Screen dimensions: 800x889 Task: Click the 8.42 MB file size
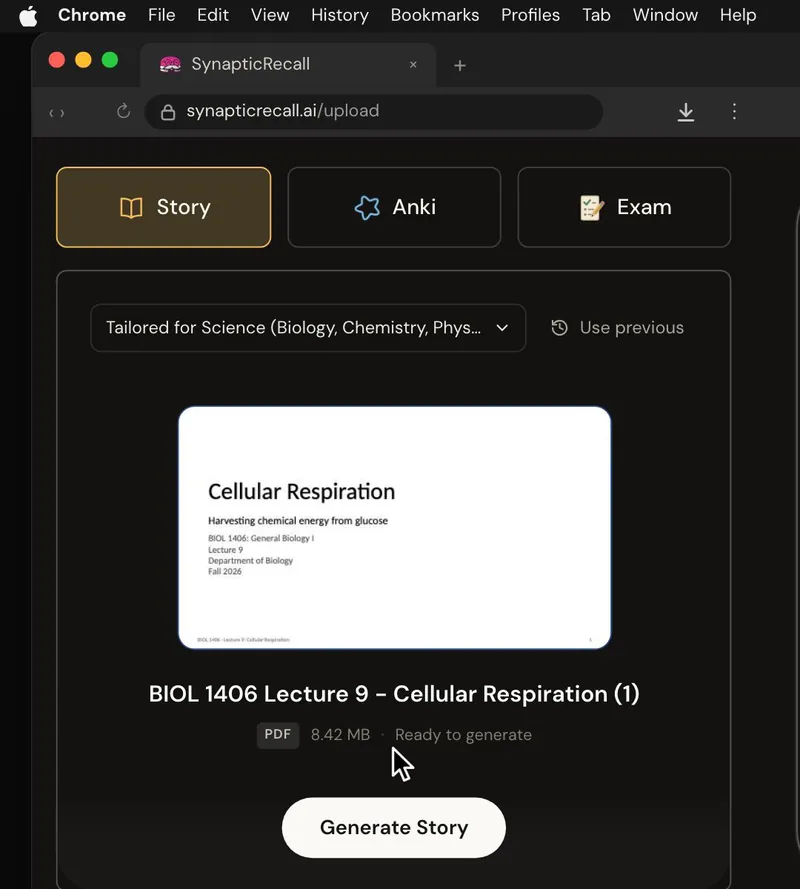click(x=340, y=735)
